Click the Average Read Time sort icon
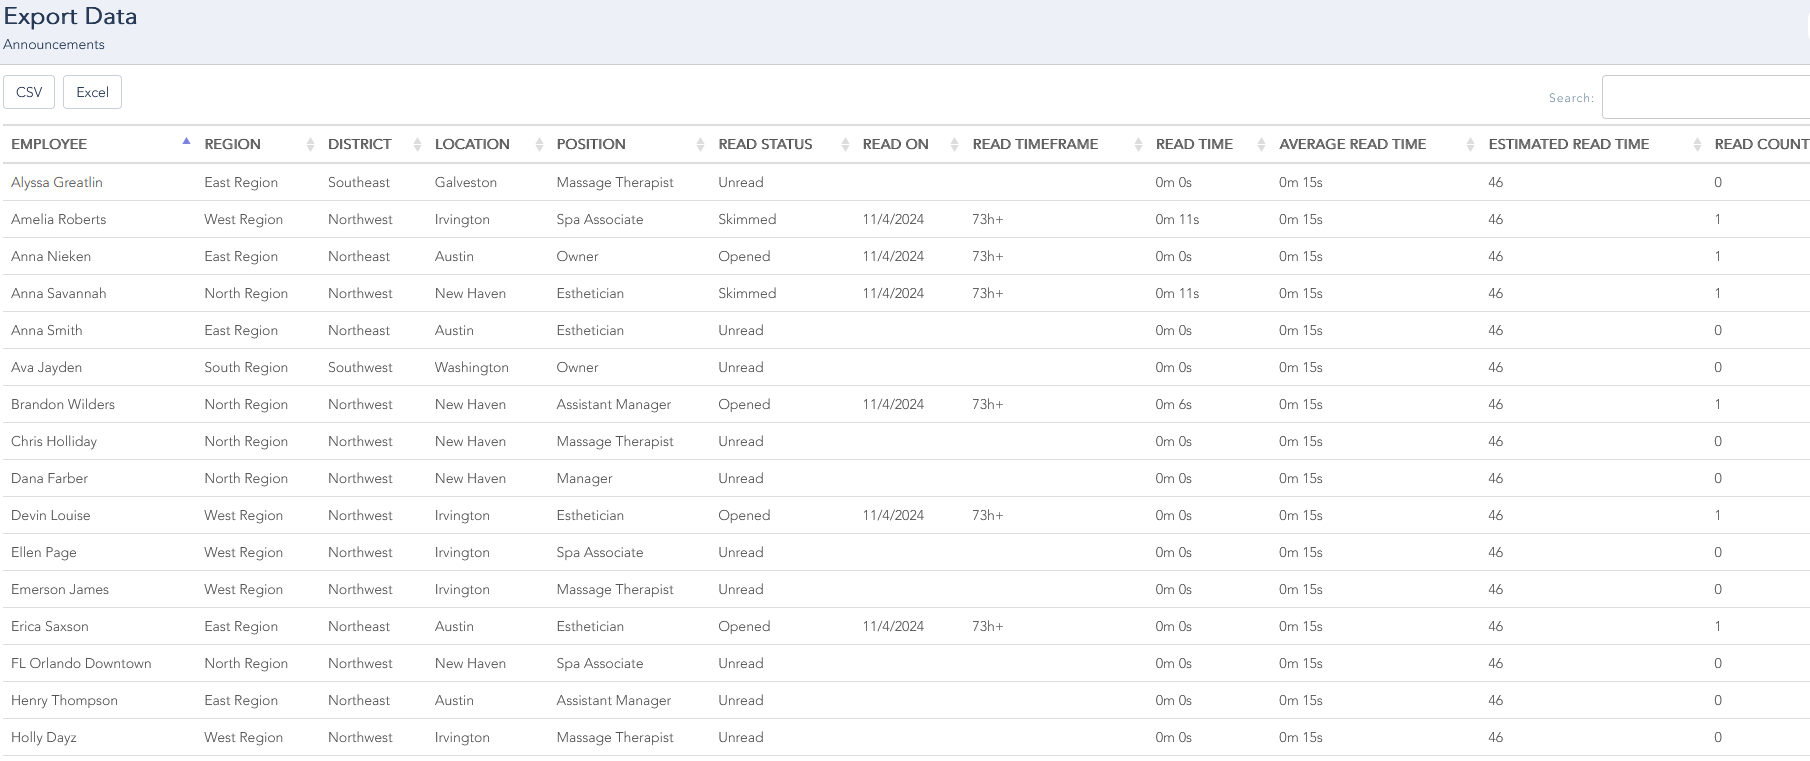 click(x=1470, y=145)
